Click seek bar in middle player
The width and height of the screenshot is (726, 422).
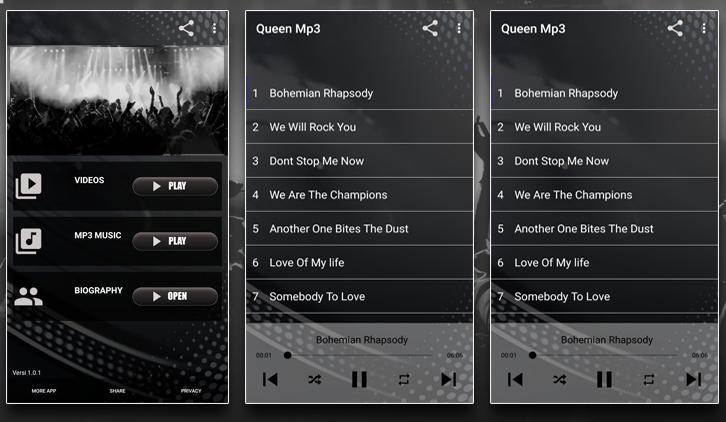359,355
